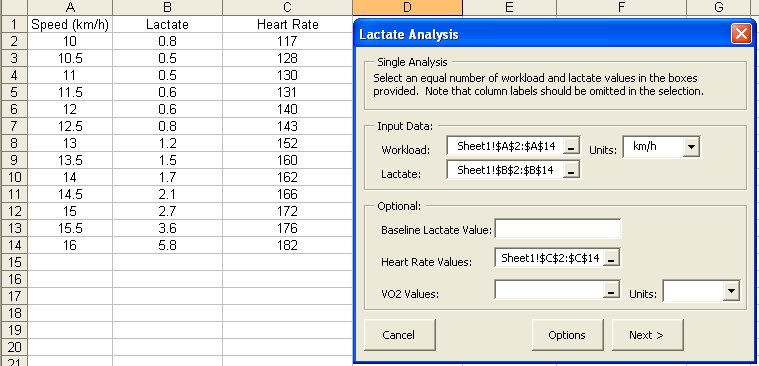Select the lactate cell showing 1.5
This screenshot has height=366, width=759.
(167, 160)
